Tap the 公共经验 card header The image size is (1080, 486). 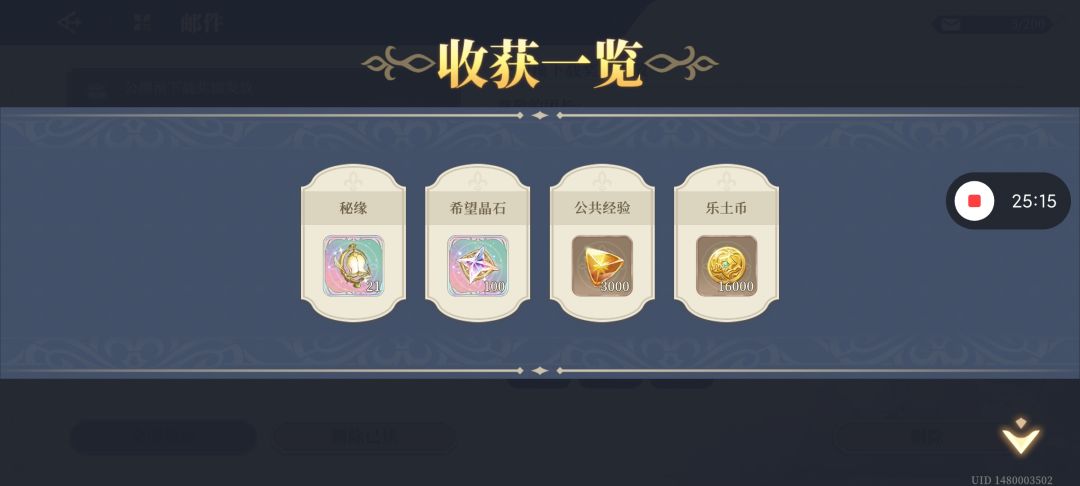602,208
